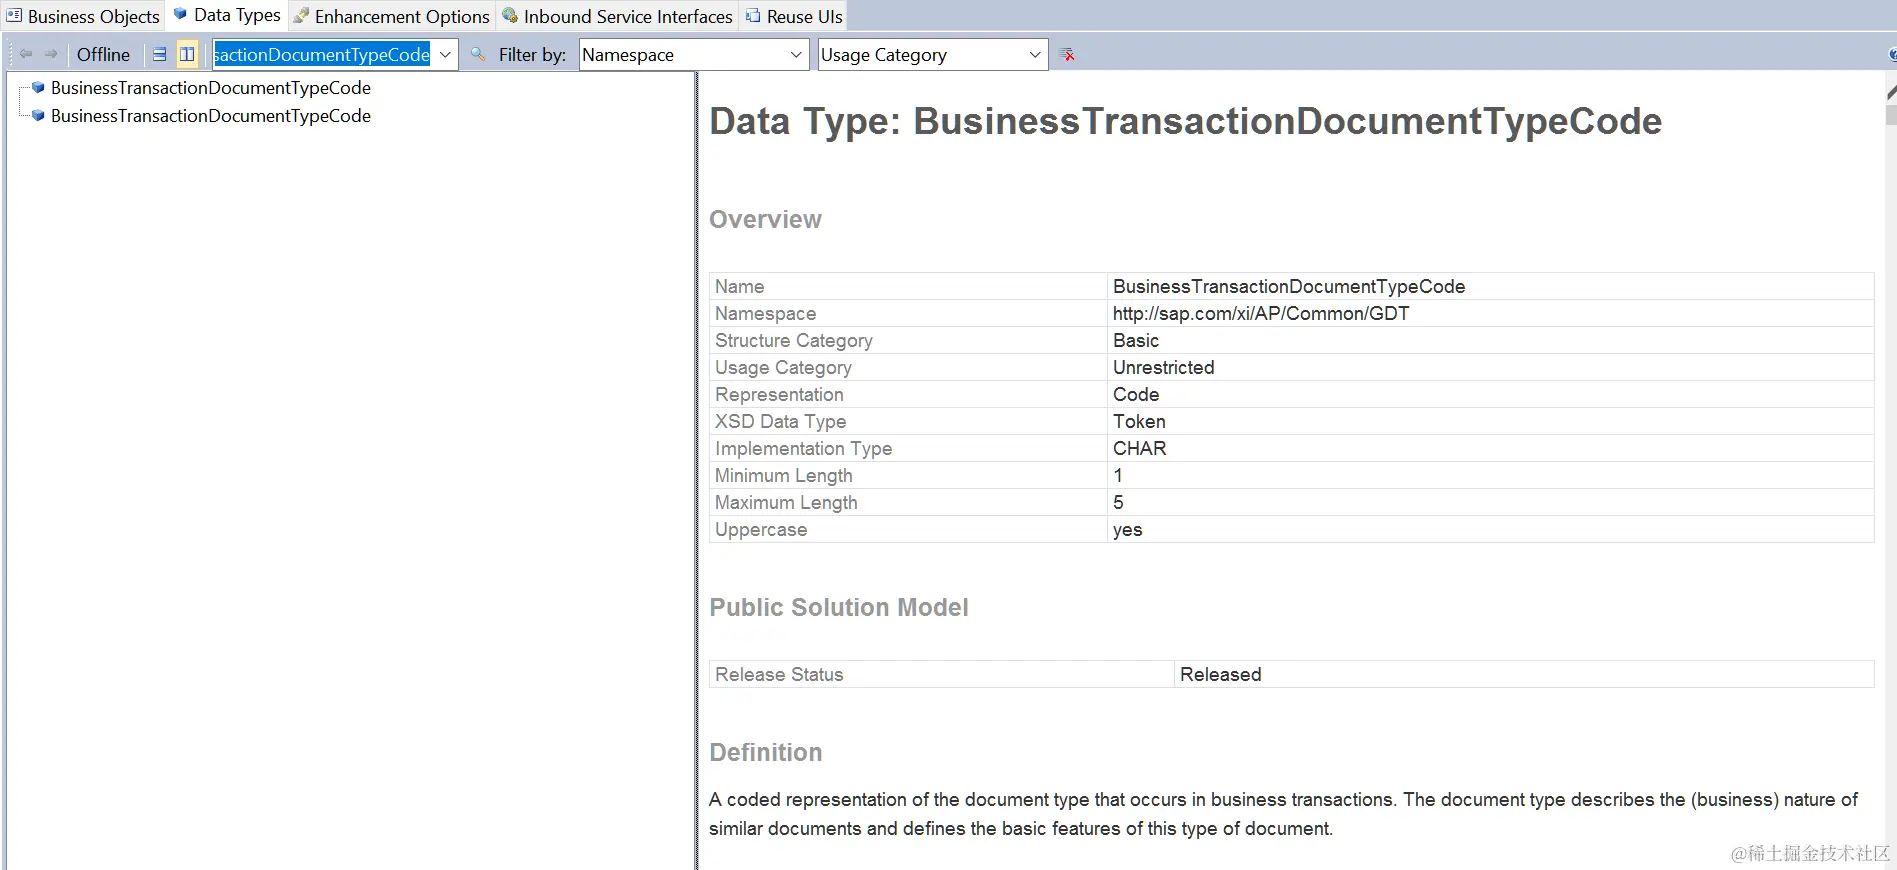This screenshot has height=870, width=1897.
Task: Go back with the left arrow toolbar icon
Action: [x=26, y=54]
